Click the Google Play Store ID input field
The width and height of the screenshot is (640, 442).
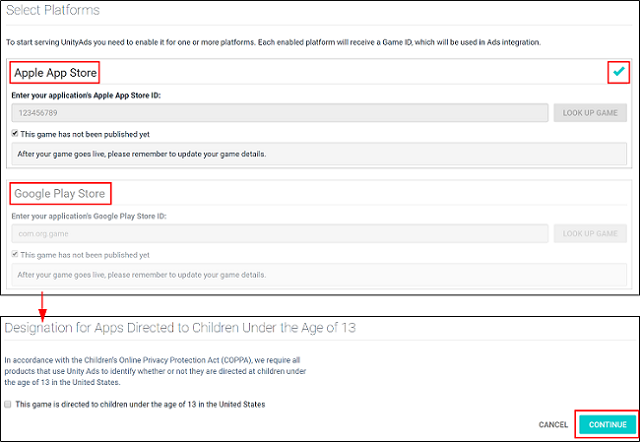tap(280, 233)
